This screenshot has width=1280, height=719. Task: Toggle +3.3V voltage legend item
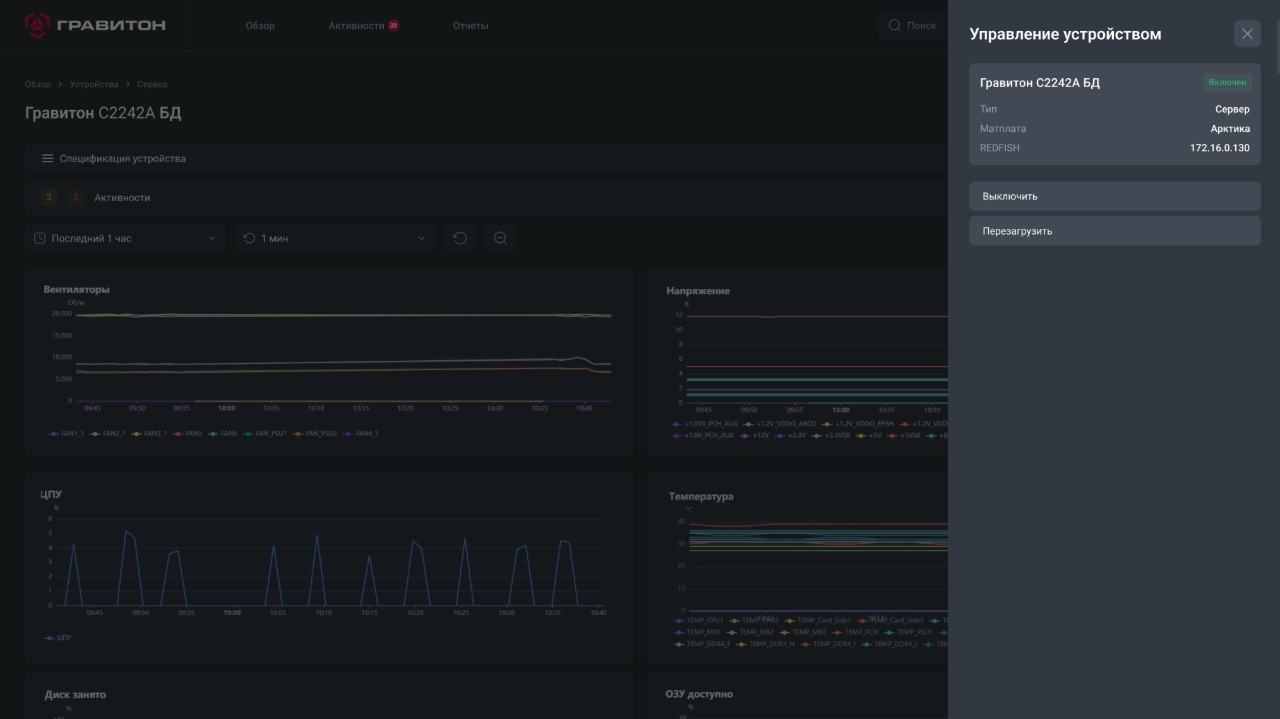tap(791, 436)
